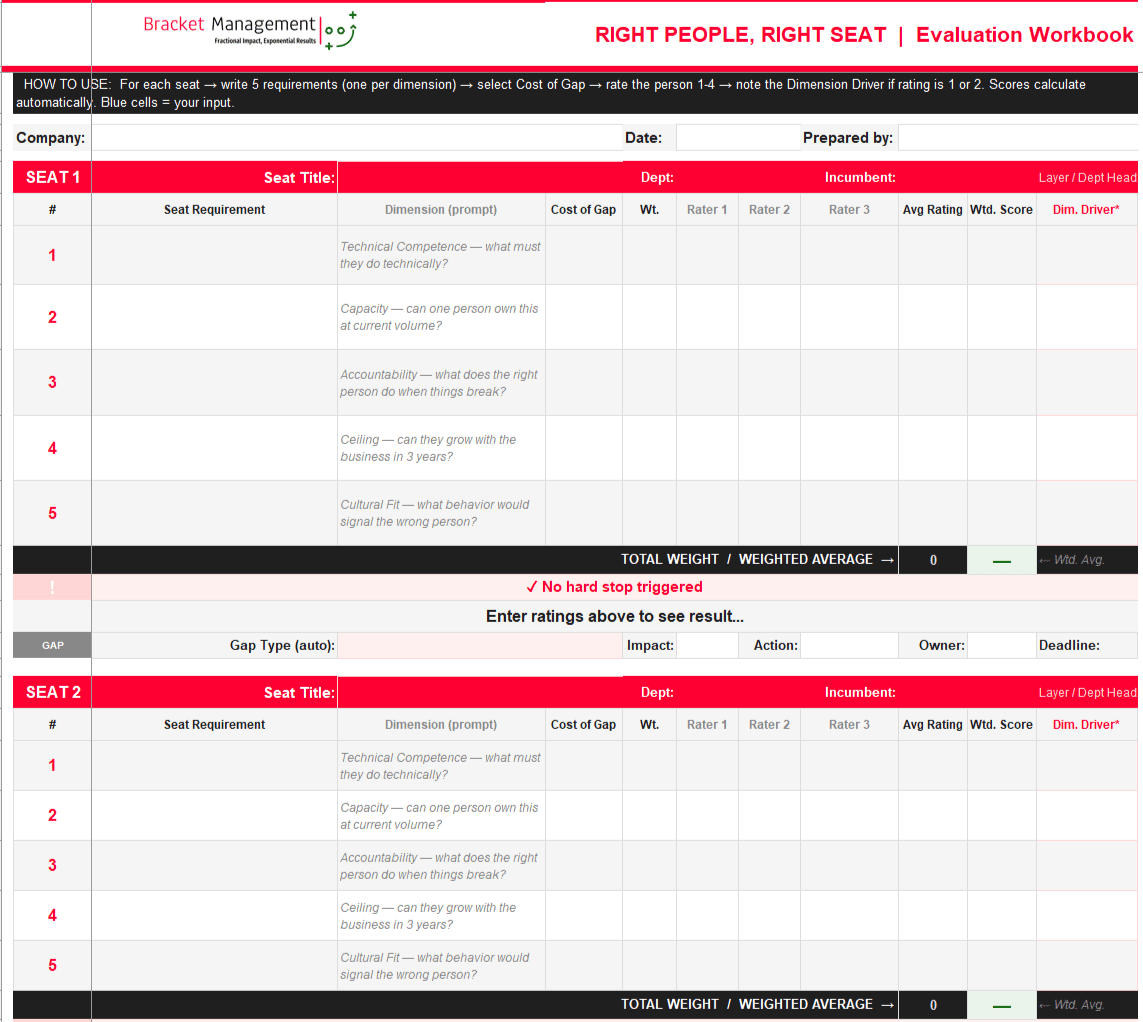
Task: Click Seat 1 'Rater 3' column header
Action: (849, 210)
